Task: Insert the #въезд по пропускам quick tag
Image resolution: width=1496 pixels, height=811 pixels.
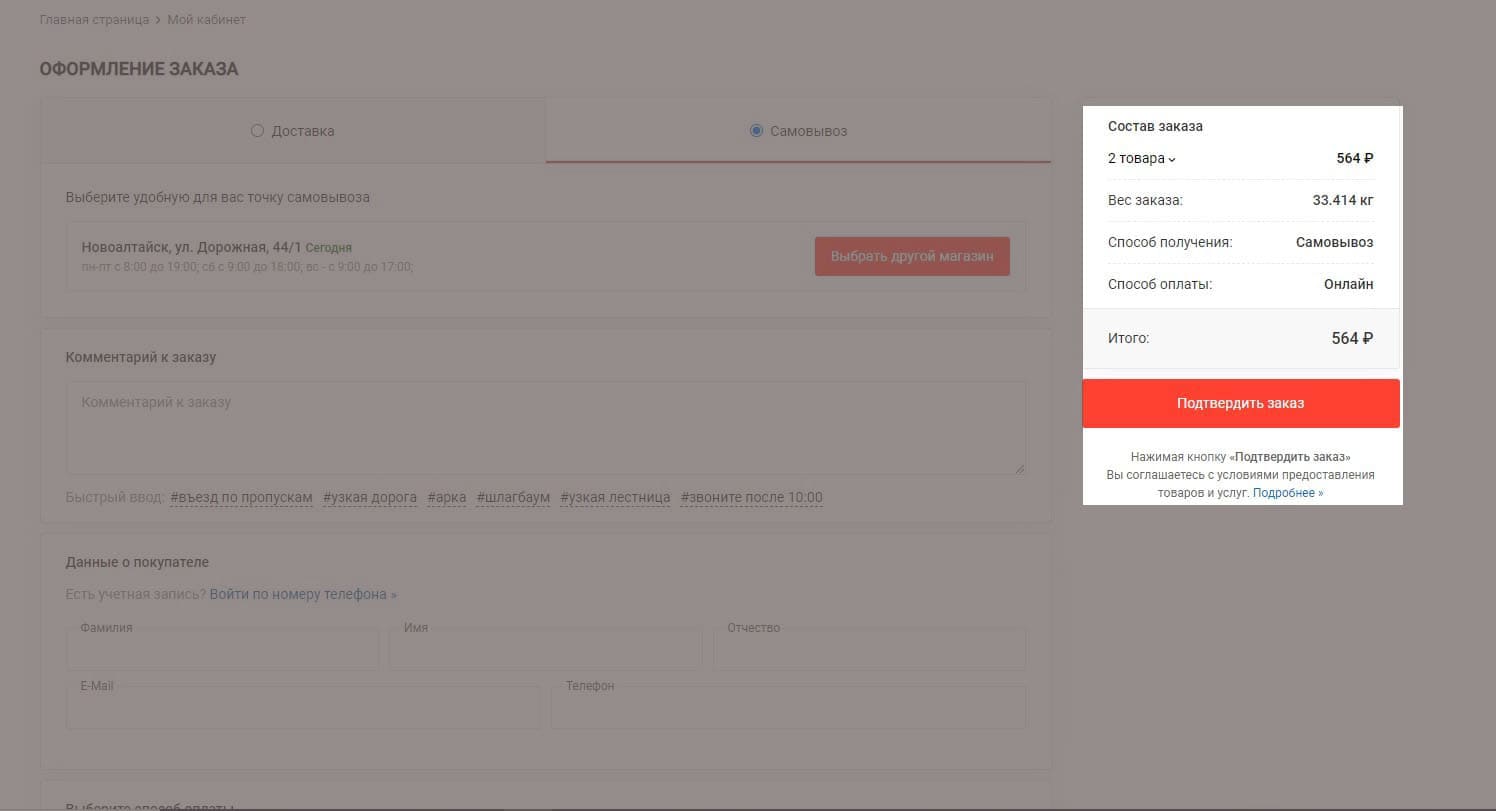Action: coord(241,497)
